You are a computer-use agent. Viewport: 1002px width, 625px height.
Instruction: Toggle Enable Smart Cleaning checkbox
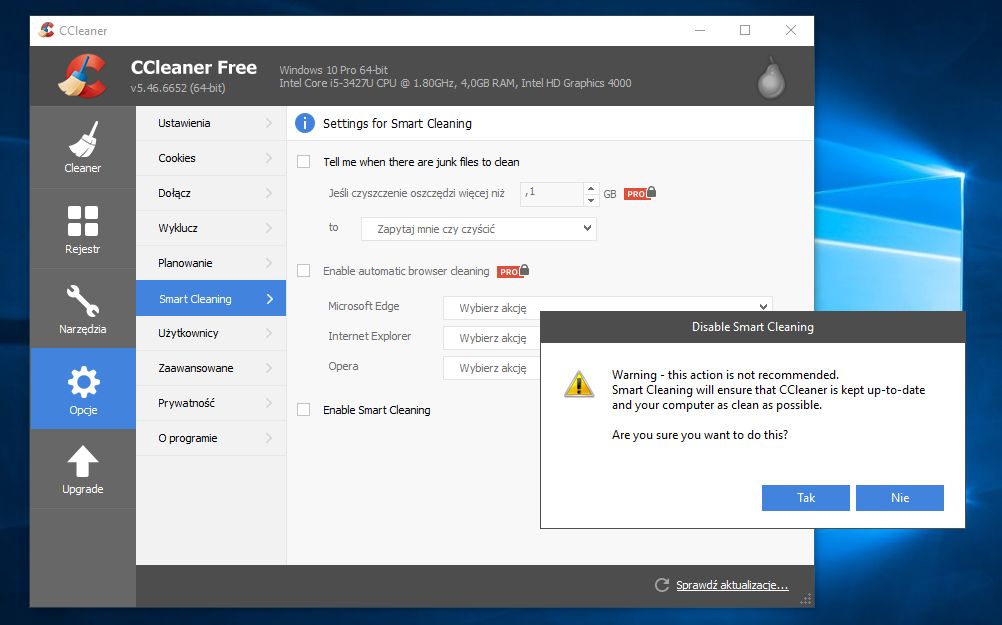304,410
